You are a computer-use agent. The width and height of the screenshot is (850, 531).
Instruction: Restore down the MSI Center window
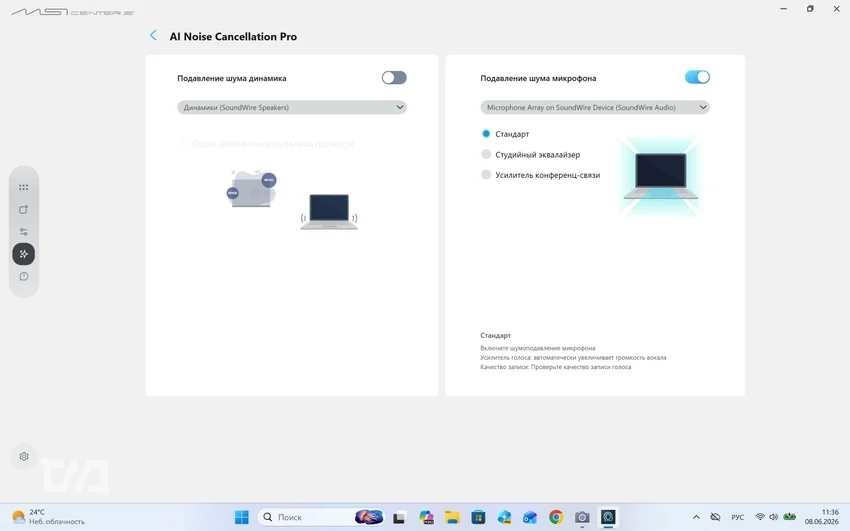coord(810,9)
